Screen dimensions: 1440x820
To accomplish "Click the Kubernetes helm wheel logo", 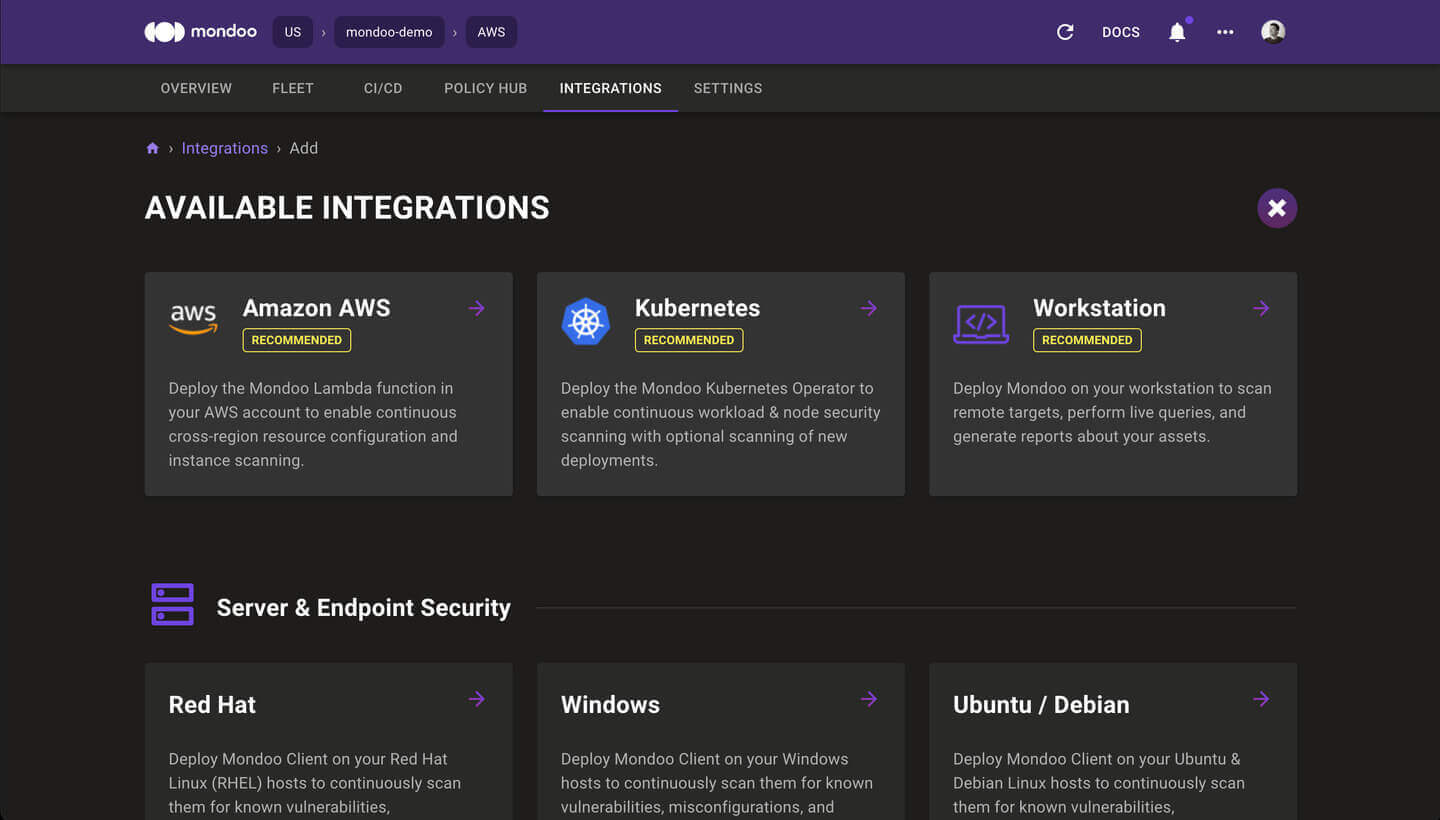I will 585,320.
